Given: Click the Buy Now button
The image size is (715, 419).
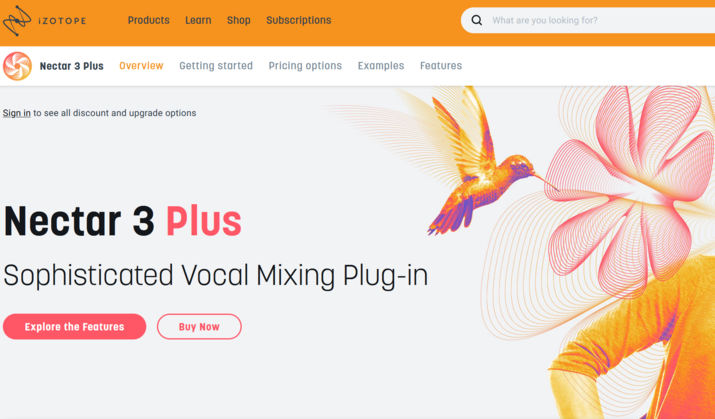Looking at the screenshot, I should (x=199, y=326).
